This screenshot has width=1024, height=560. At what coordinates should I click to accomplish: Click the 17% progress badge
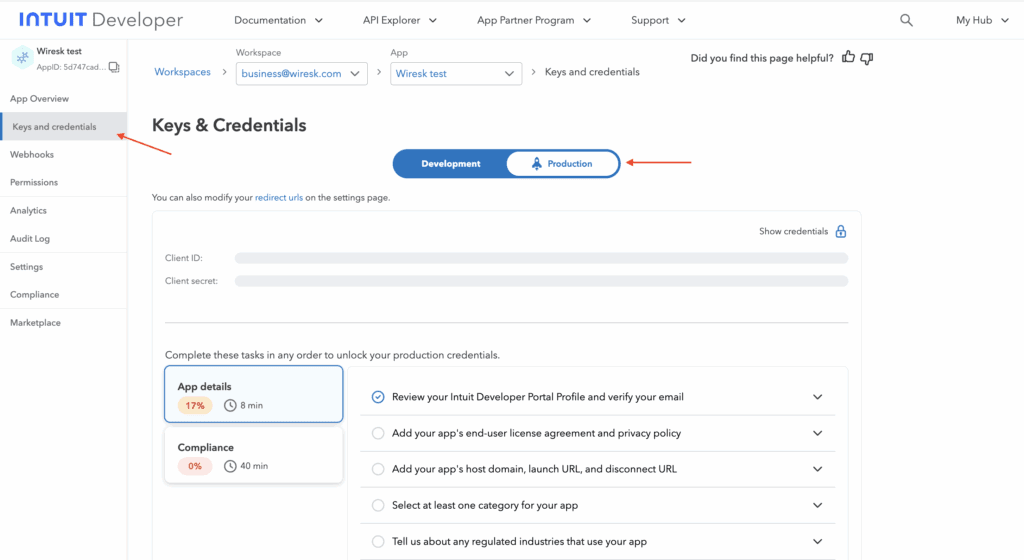pos(195,405)
